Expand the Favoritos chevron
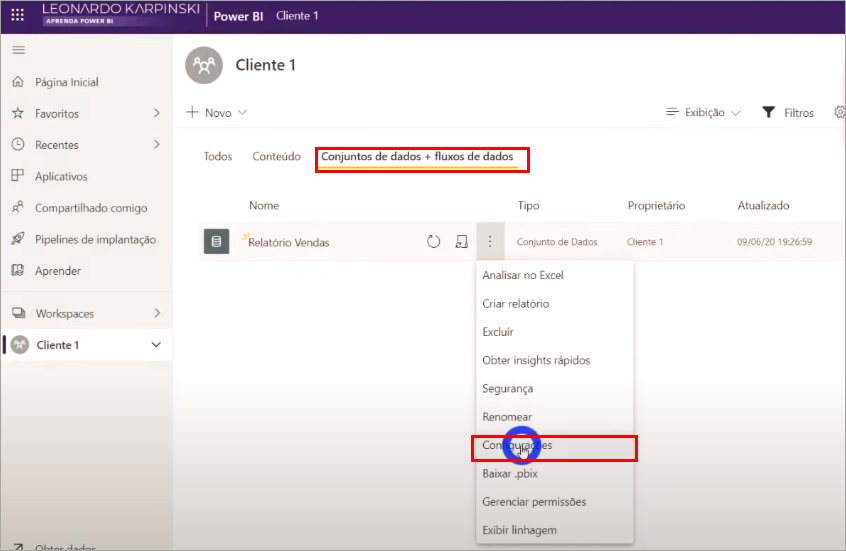This screenshot has width=846, height=551. click(x=156, y=113)
